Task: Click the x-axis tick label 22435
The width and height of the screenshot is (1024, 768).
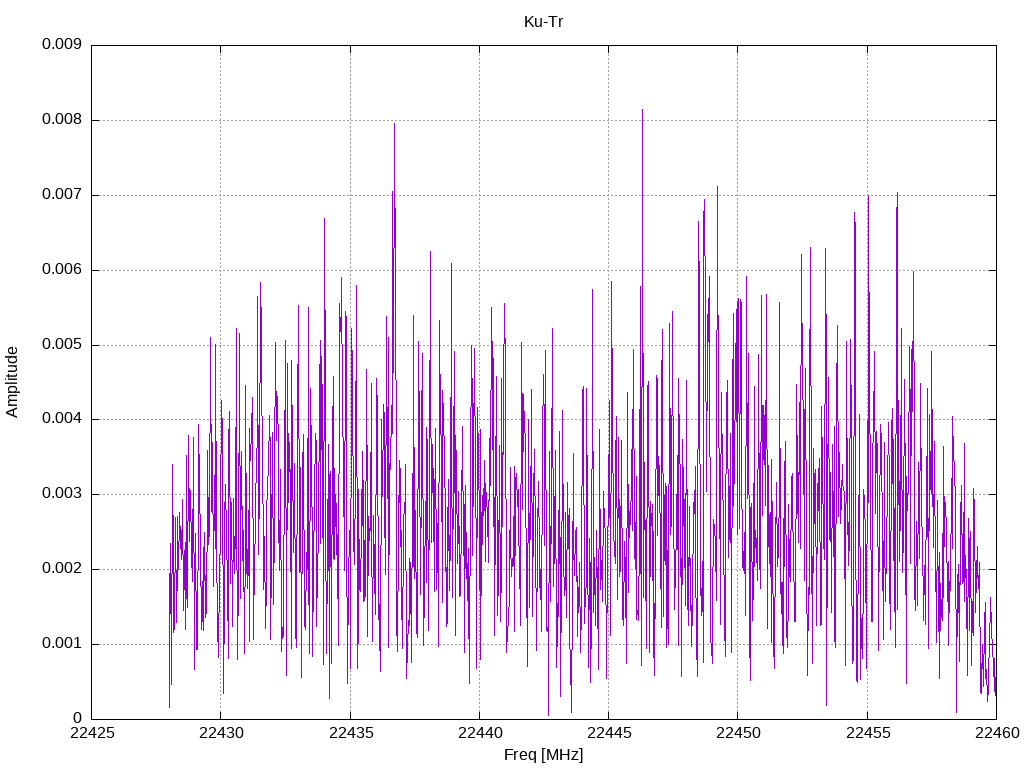Action: (351, 733)
